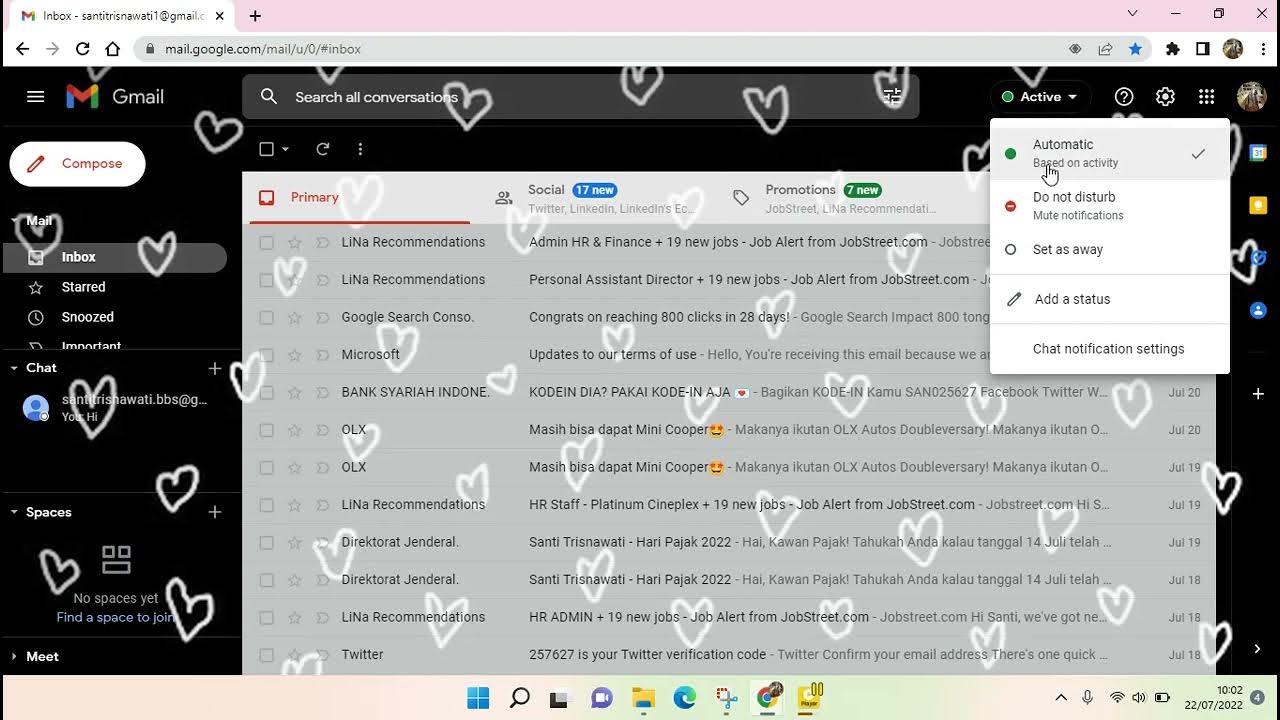
Task: Select the HR Staff Platinum Cineplex email checkbox
Action: (x=266, y=505)
